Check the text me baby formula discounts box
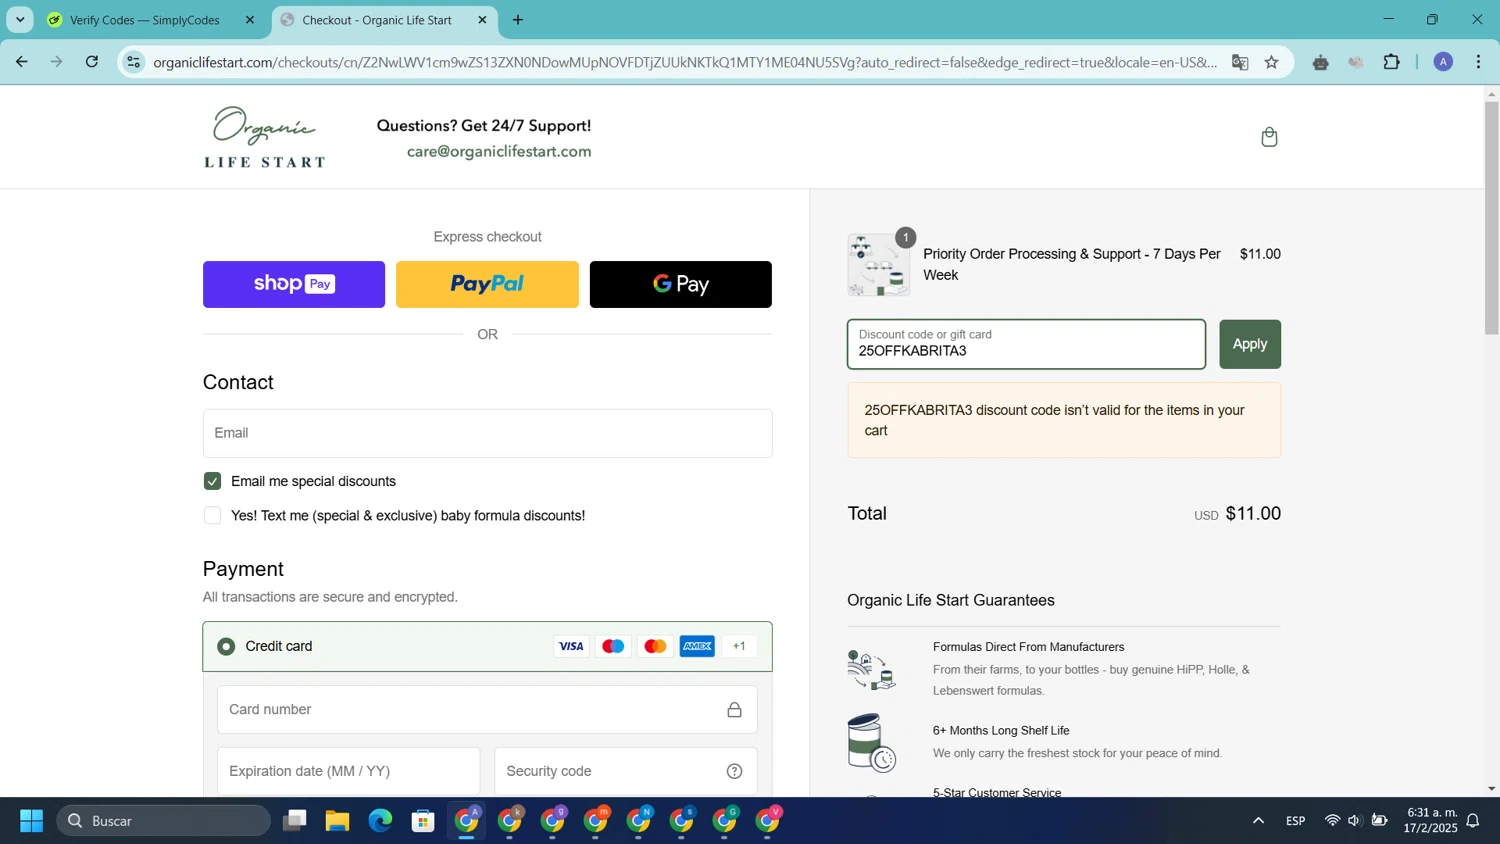This screenshot has width=1500, height=844. [212, 516]
